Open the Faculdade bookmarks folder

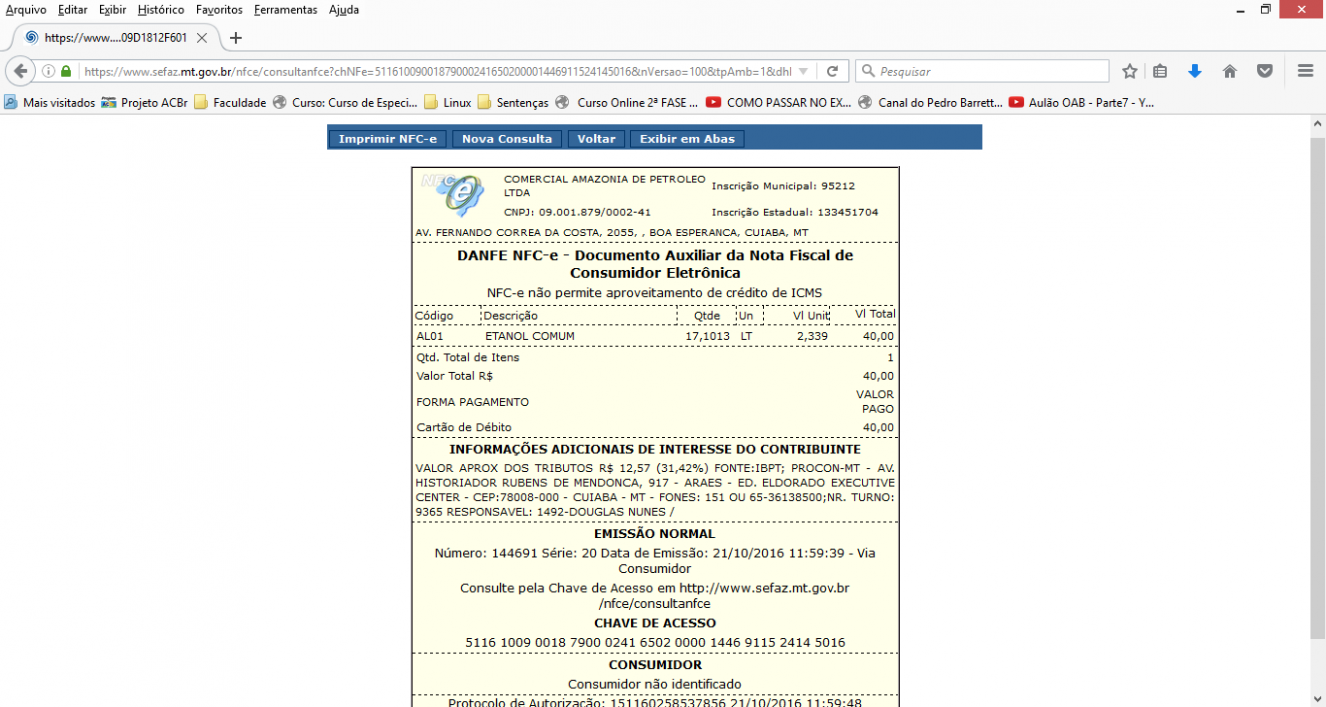click(x=230, y=102)
